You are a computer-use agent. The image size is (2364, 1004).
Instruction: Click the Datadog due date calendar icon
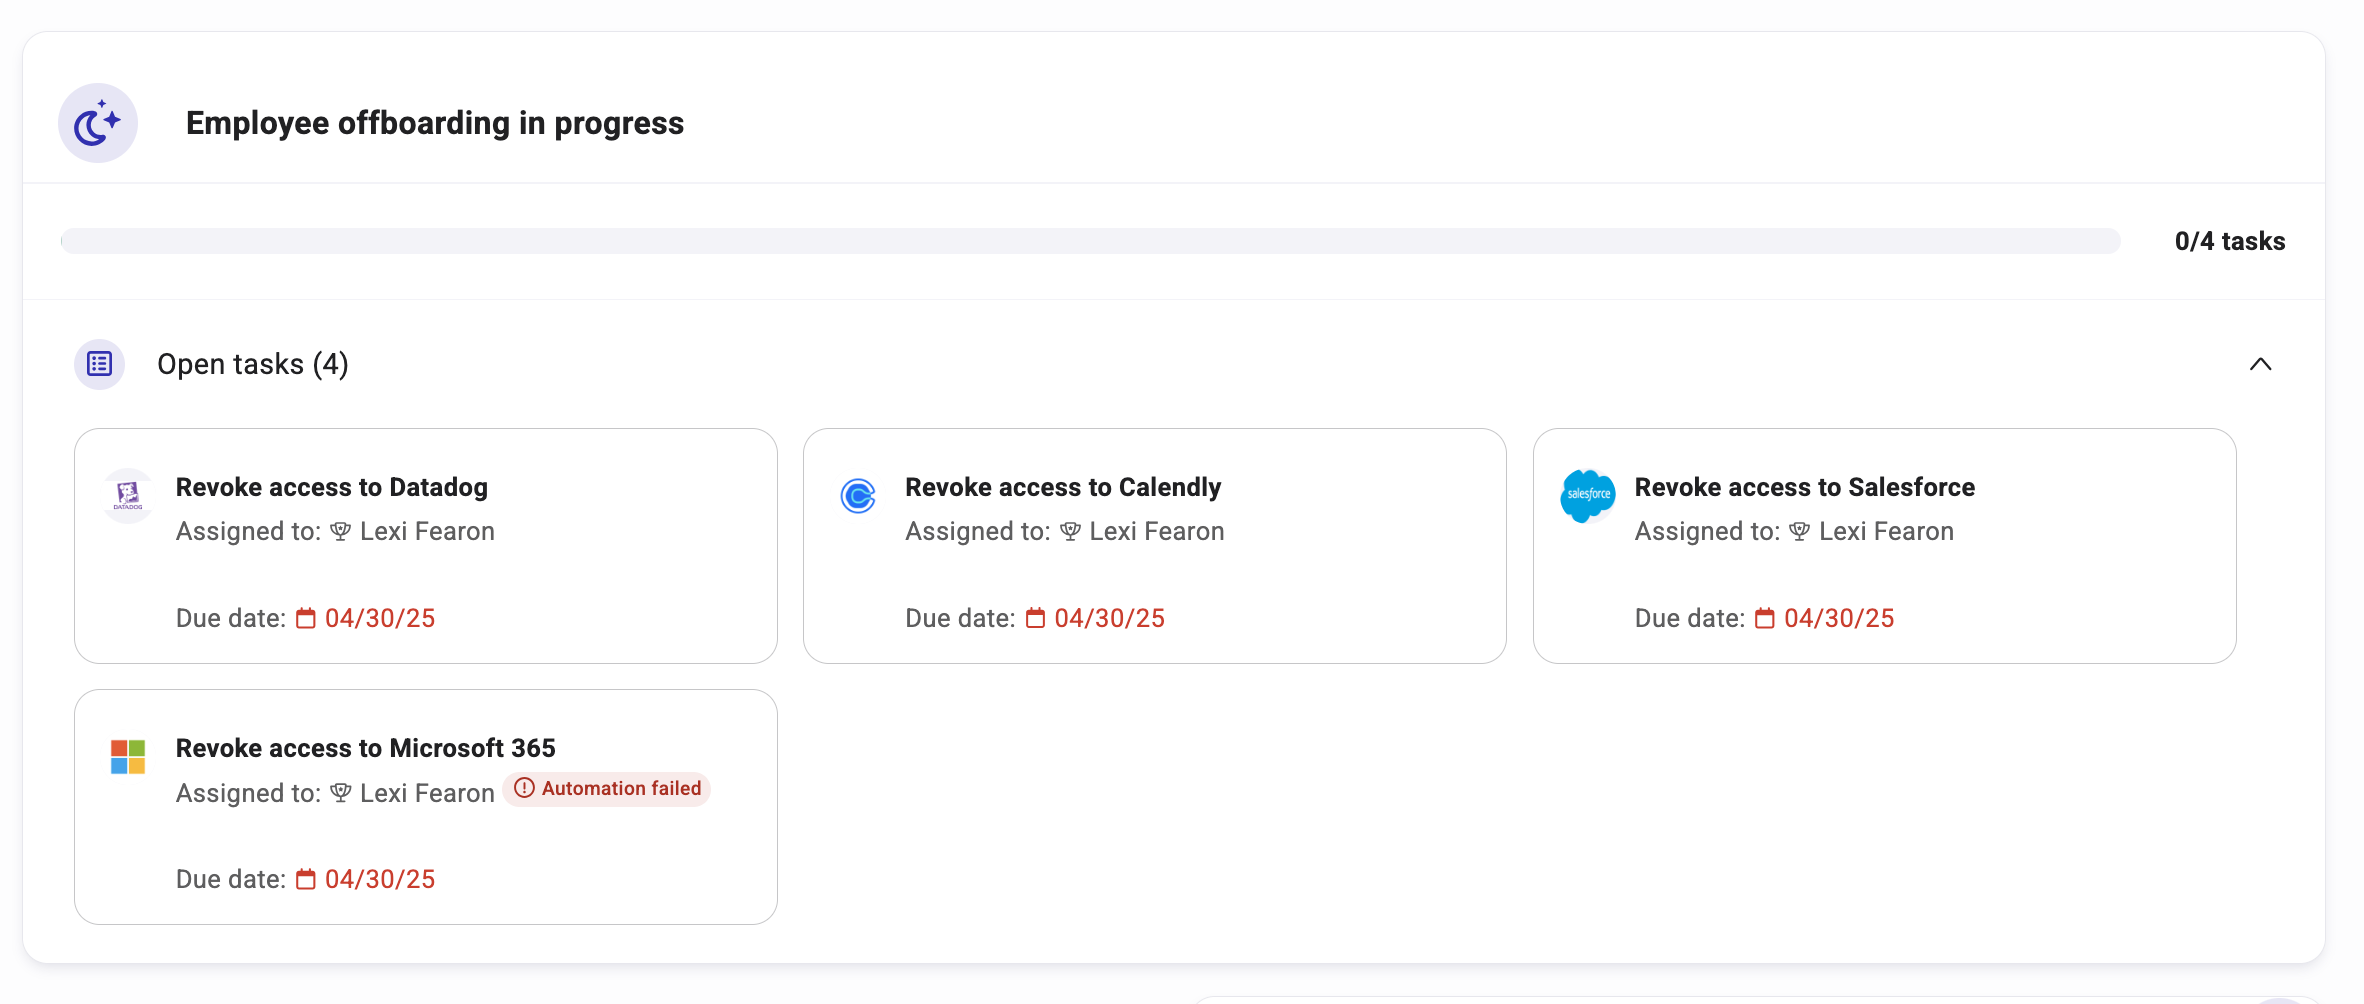coord(306,619)
